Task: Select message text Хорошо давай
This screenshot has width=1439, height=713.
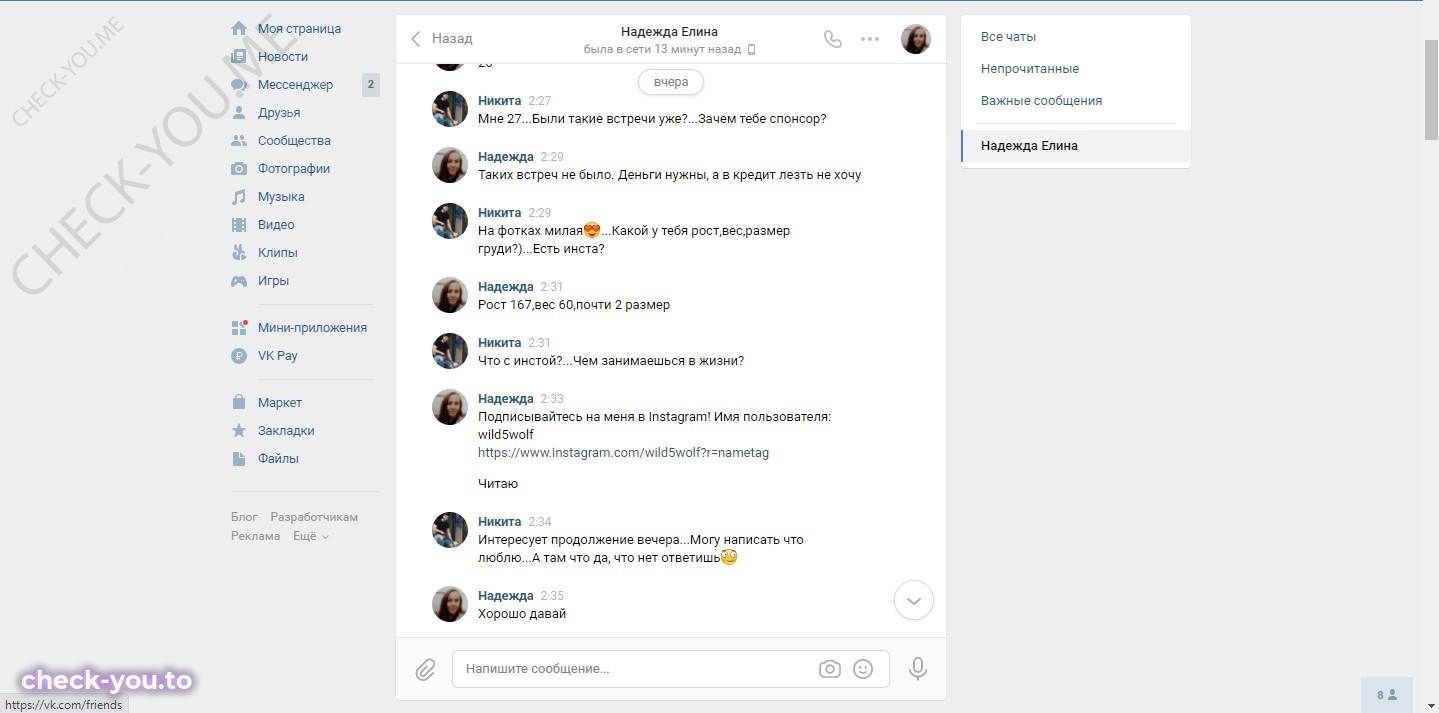Action: click(x=522, y=614)
